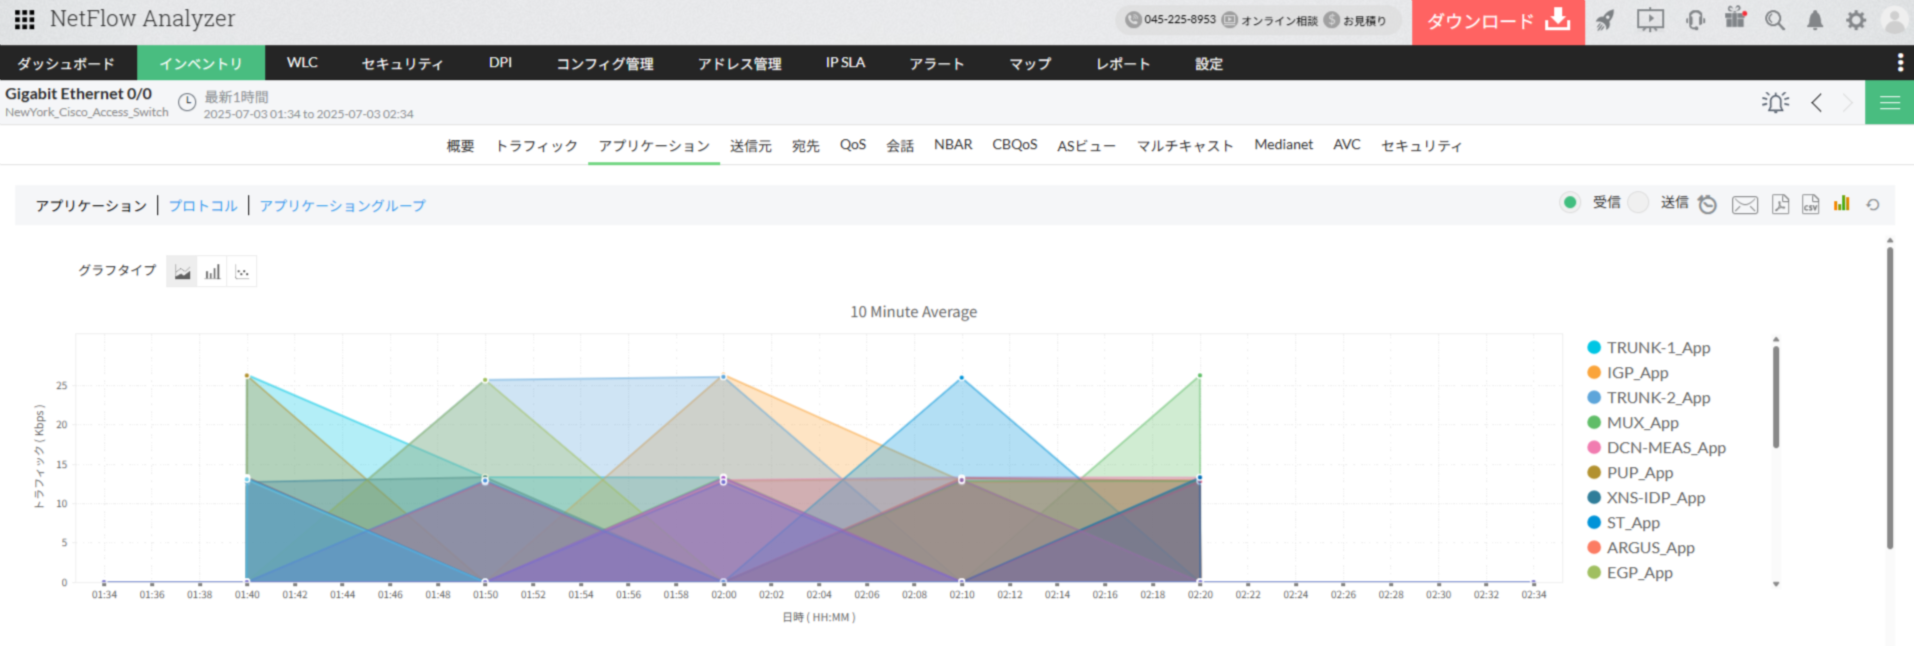
Task: Switch to the QoS tab
Action: click(852, 145)
